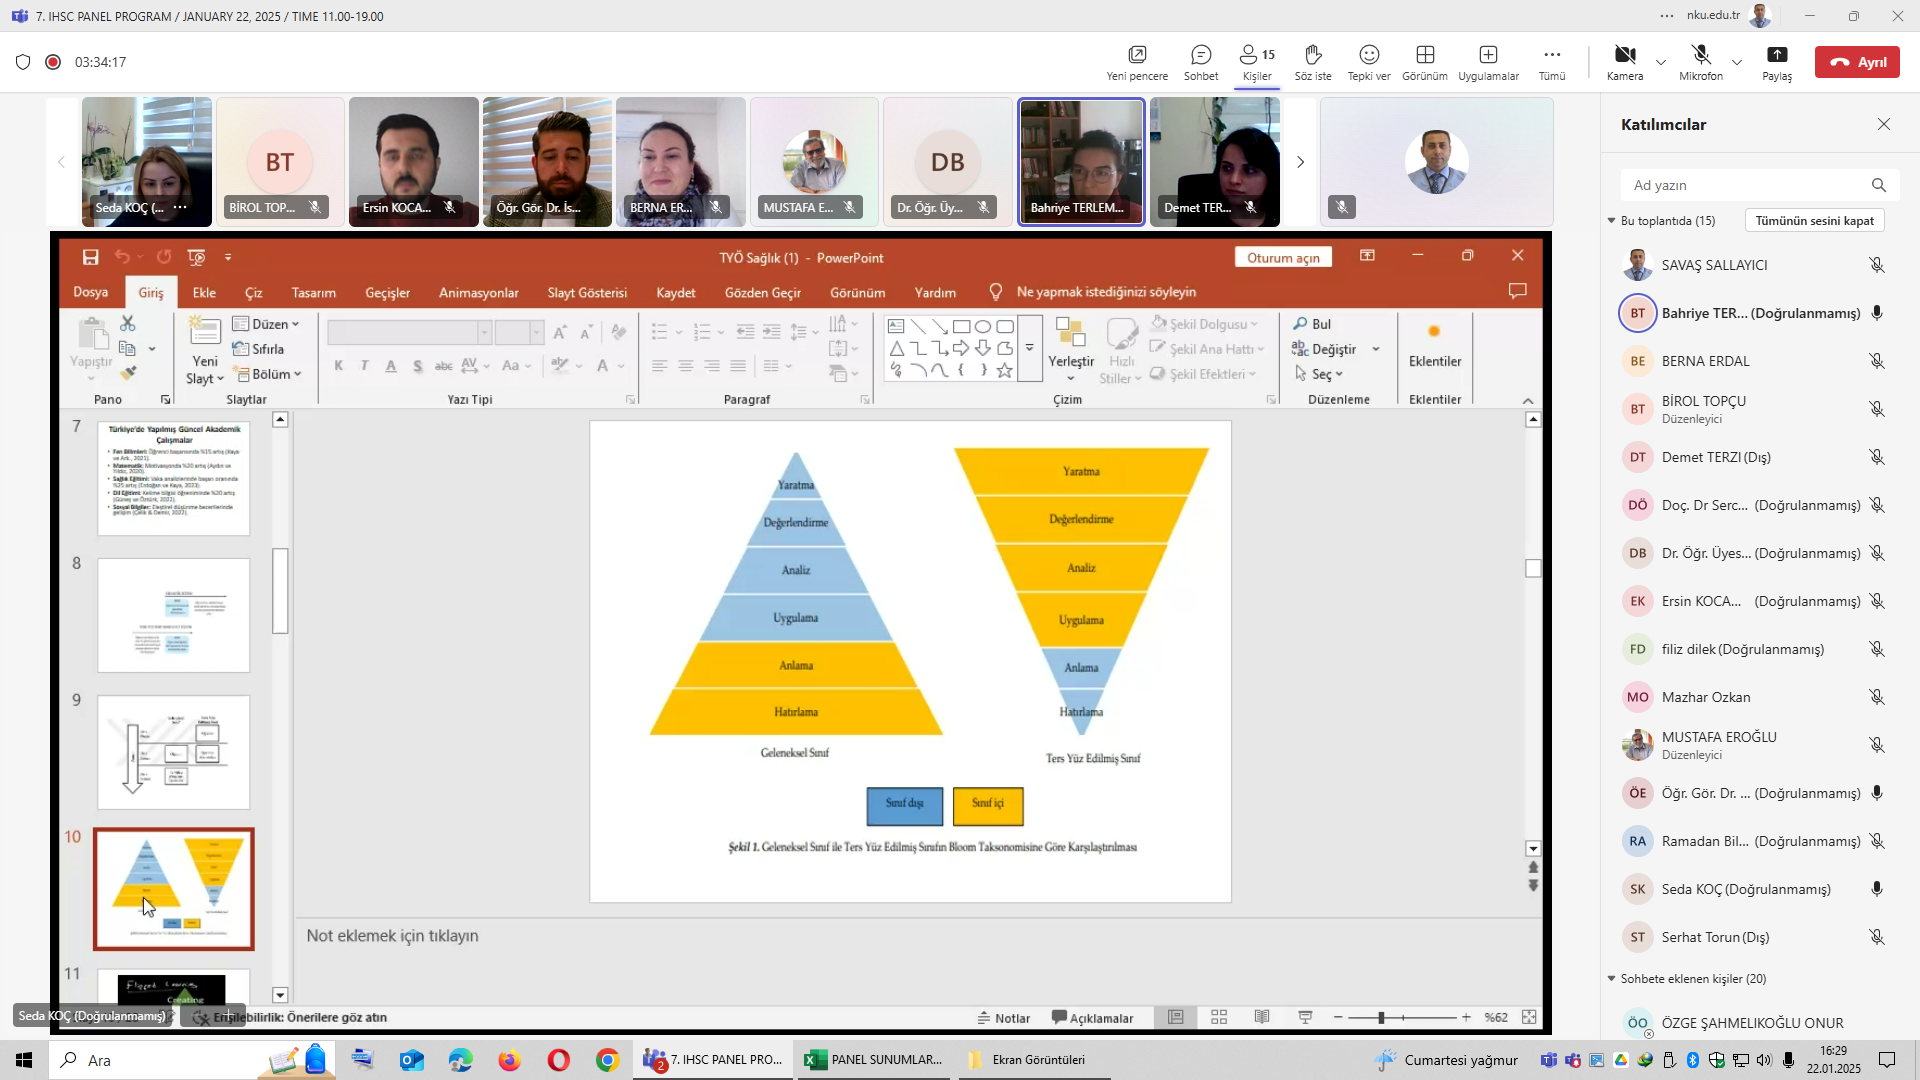Open microphone options dropdown arrow
1920x1080 pixels.
(x=1737, y=62)
